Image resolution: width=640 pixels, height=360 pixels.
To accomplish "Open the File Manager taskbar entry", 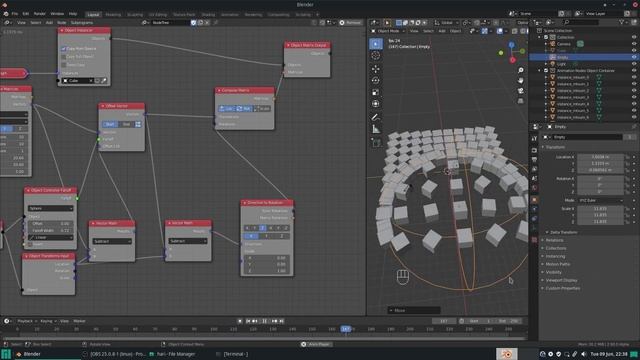I will [x=172, y=354].
